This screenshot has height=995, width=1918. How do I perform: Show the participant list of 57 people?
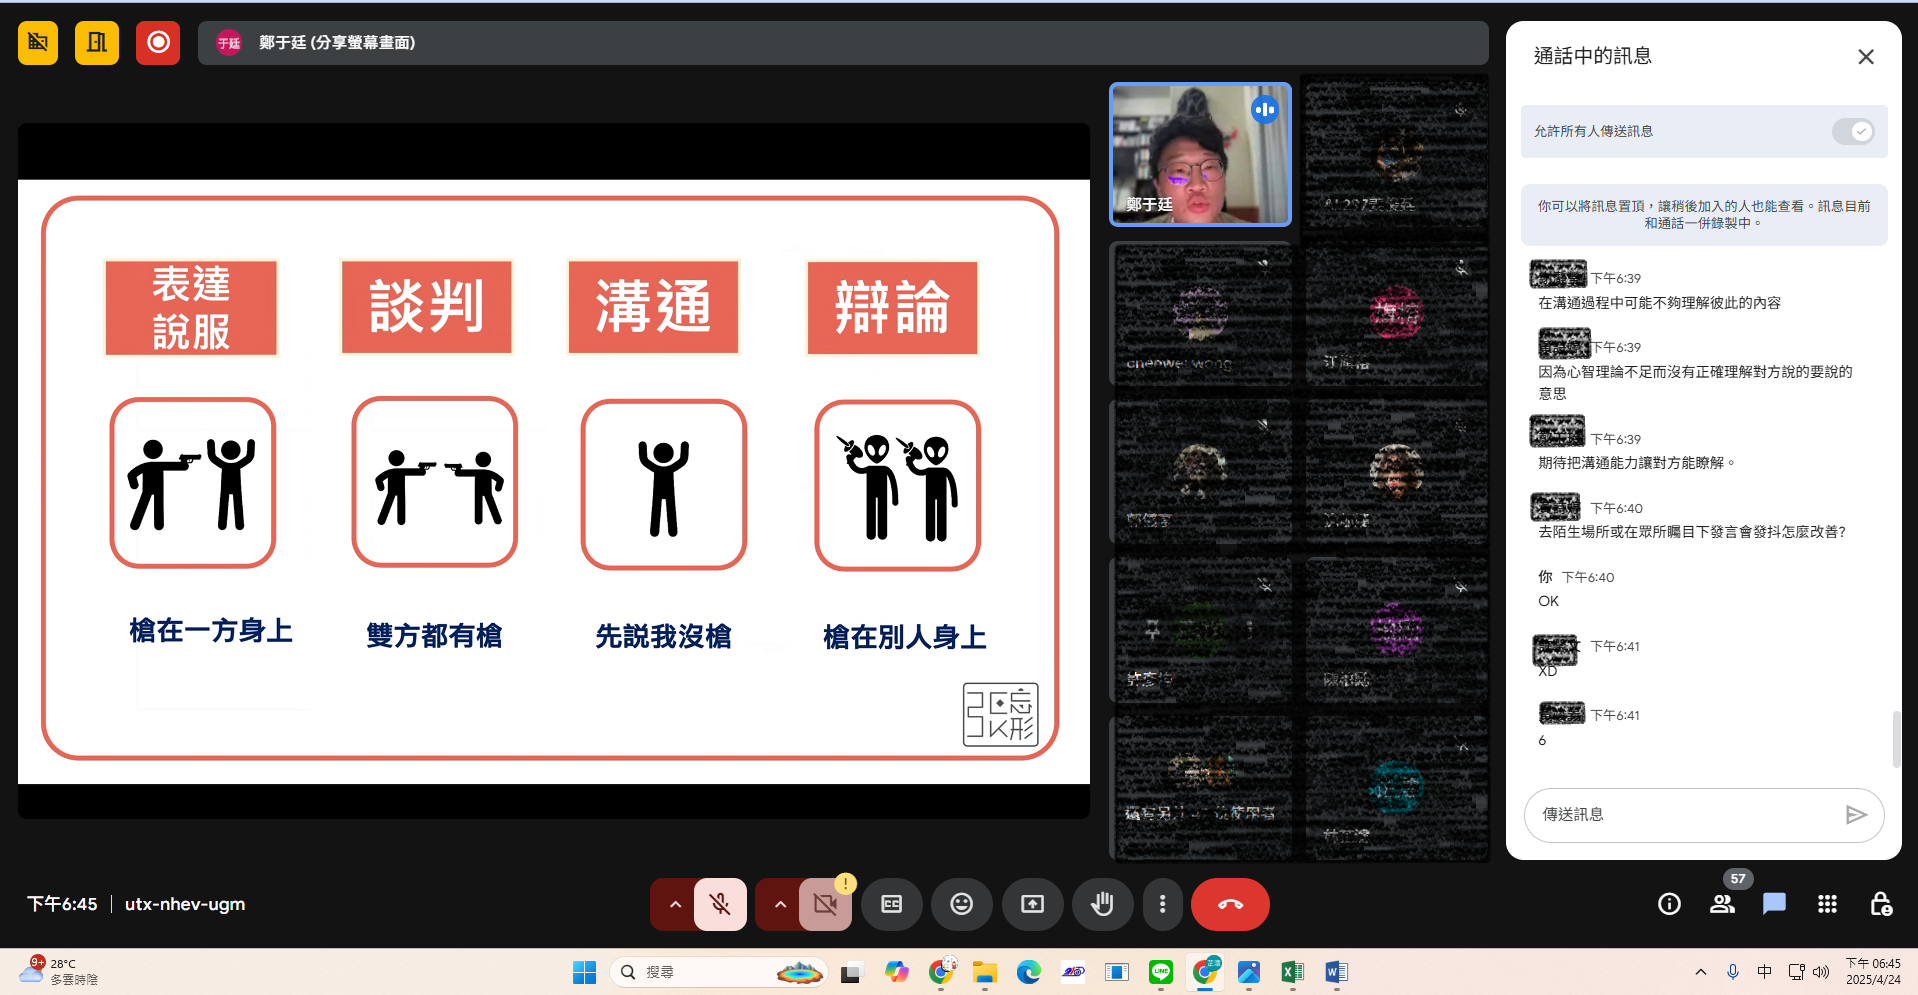pyautogui.click(x=1721, y=904)
